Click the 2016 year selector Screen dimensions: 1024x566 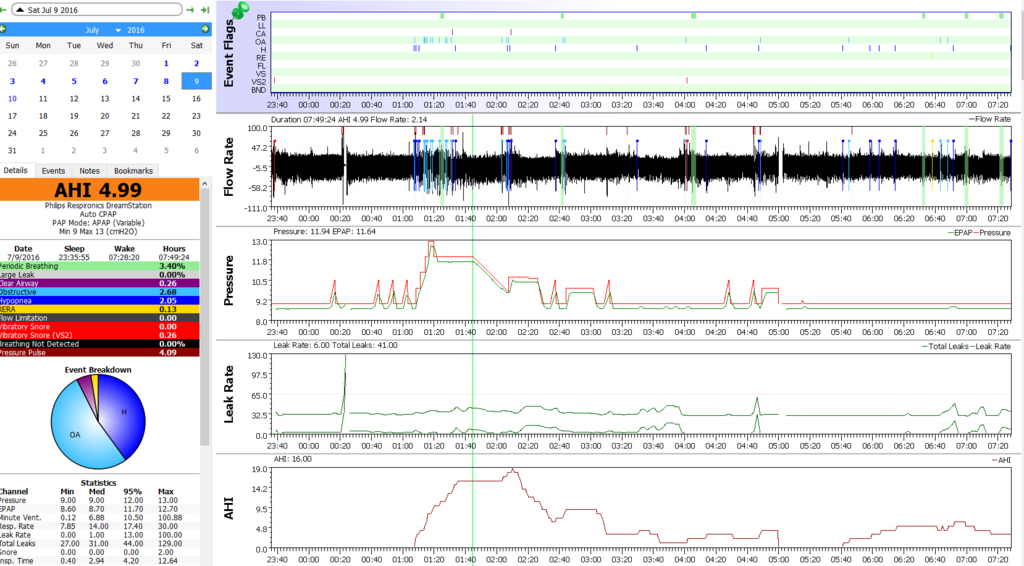[x=134, y=30]
